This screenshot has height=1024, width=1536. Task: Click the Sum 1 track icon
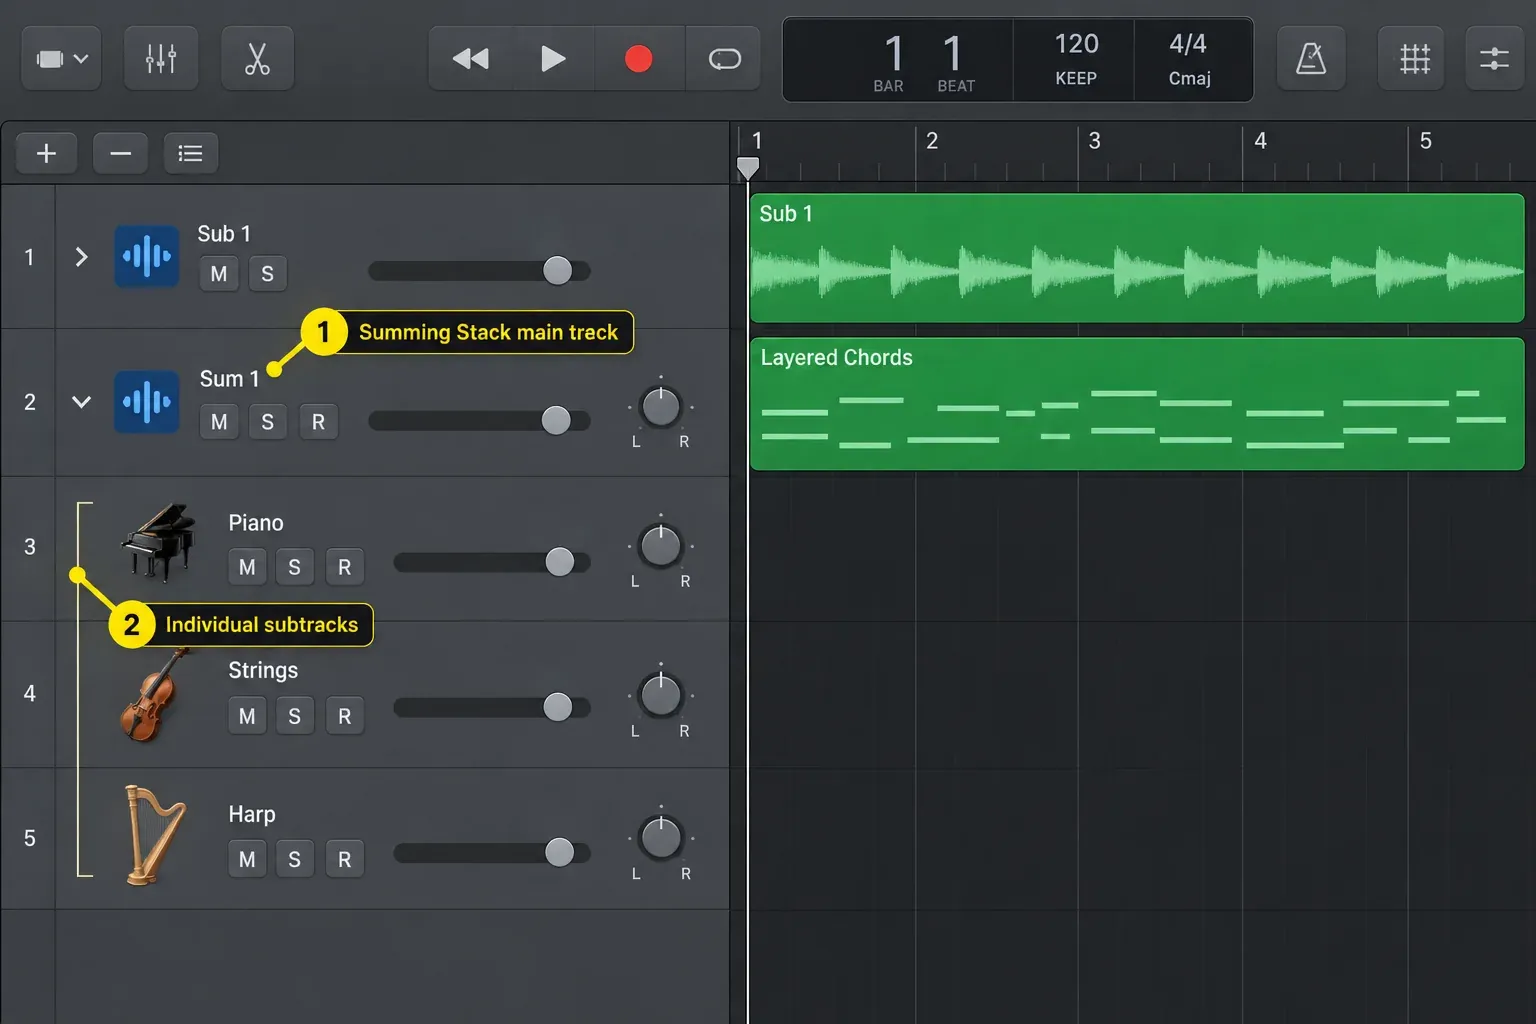click(147, 402)
